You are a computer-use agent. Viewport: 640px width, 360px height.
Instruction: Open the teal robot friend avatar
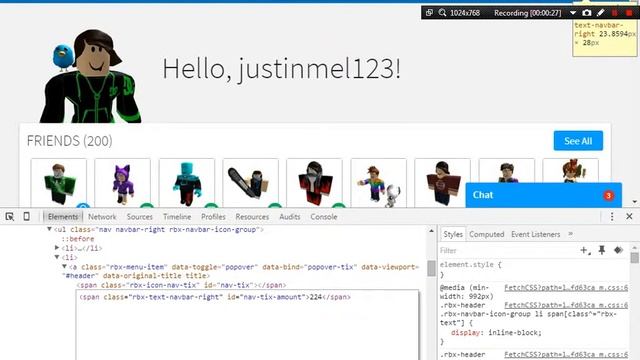pyautogui.click(x=187, y=183)
